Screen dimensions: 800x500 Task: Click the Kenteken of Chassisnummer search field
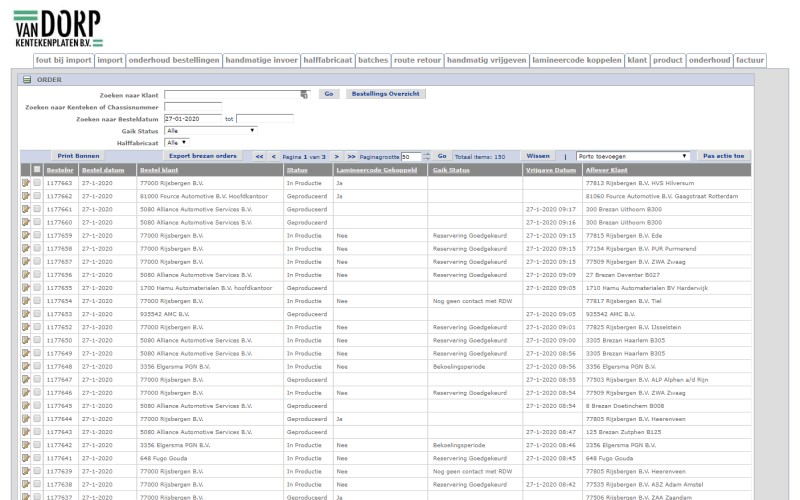tap(193, 107)
